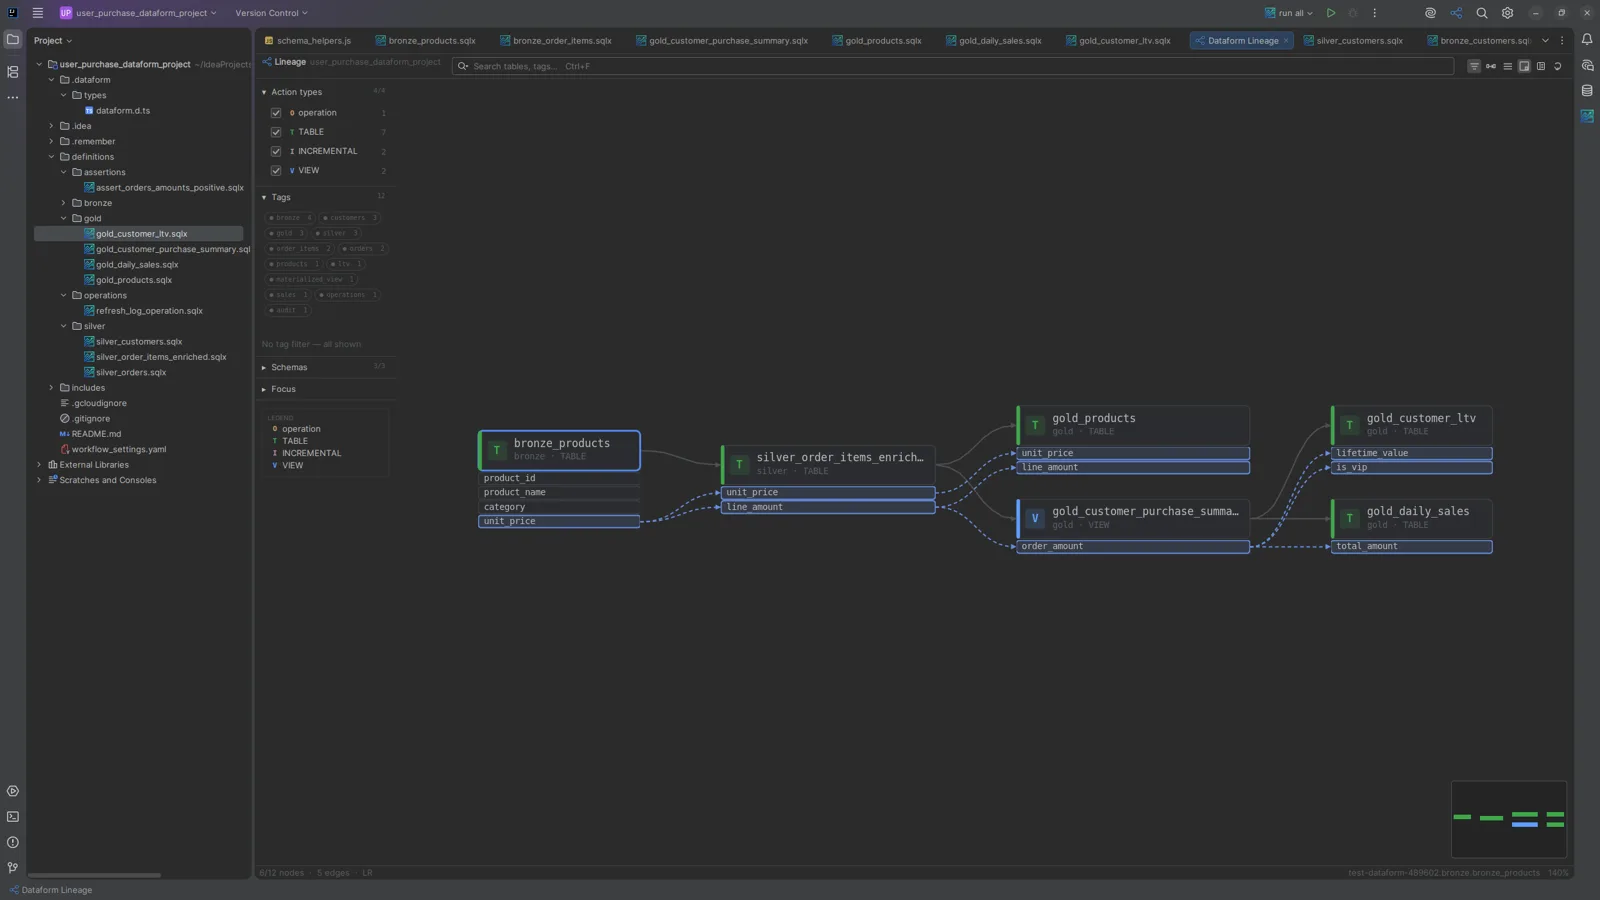Open the AI chat tool window icon
1600x900 pixels.
1587,66
